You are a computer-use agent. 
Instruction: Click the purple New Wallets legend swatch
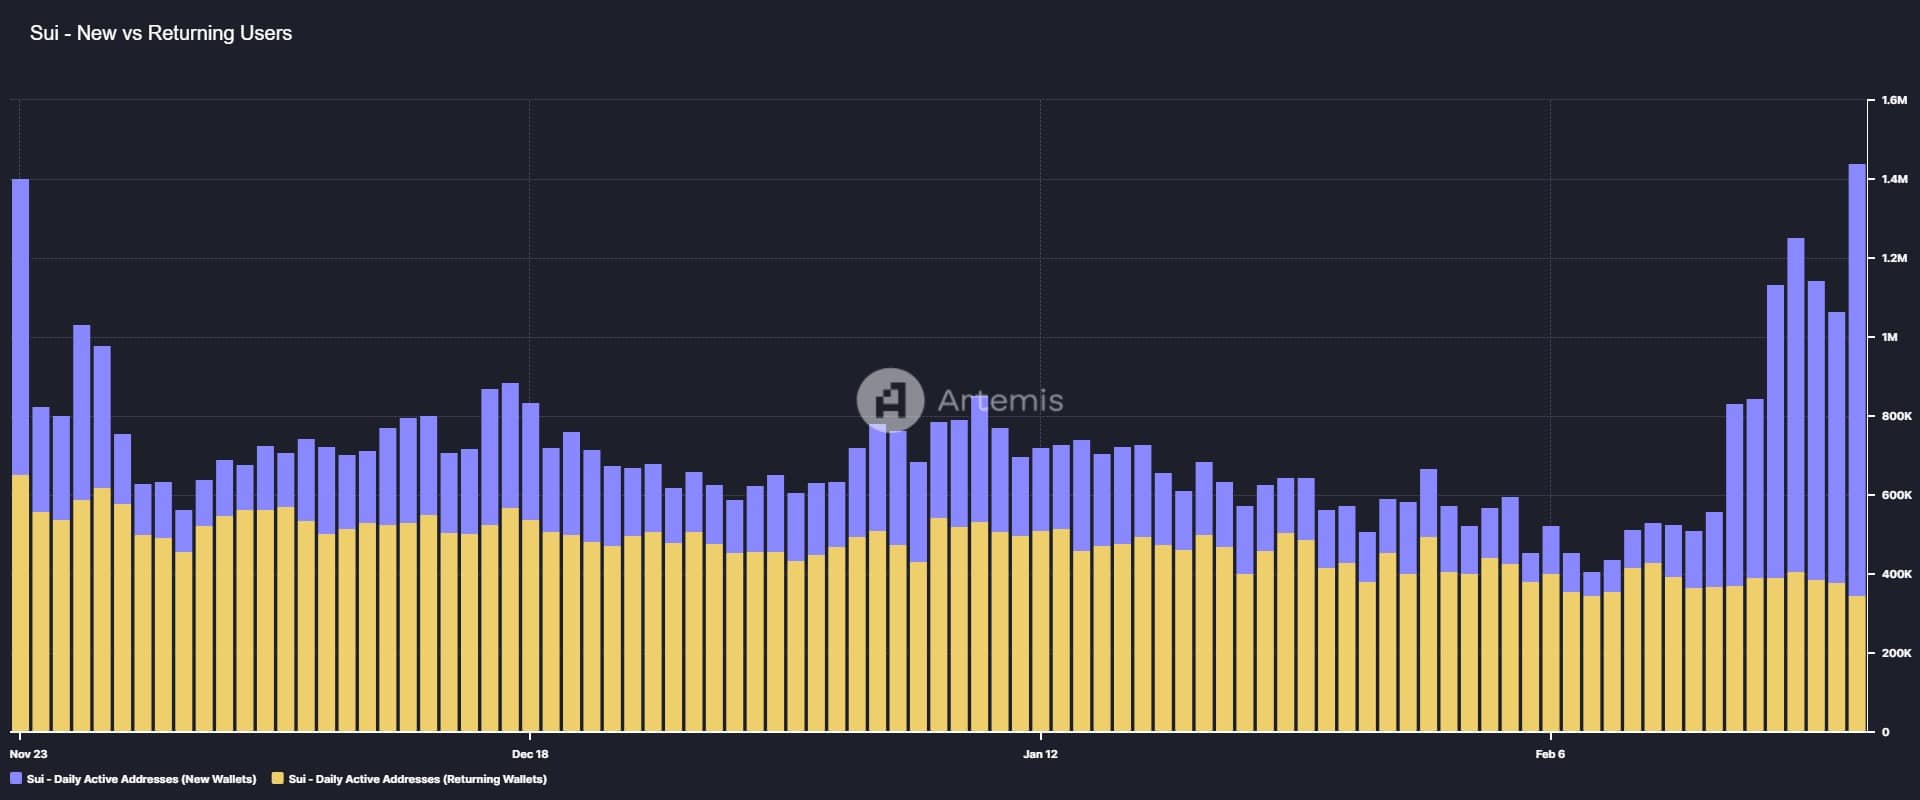click(16, 778)
